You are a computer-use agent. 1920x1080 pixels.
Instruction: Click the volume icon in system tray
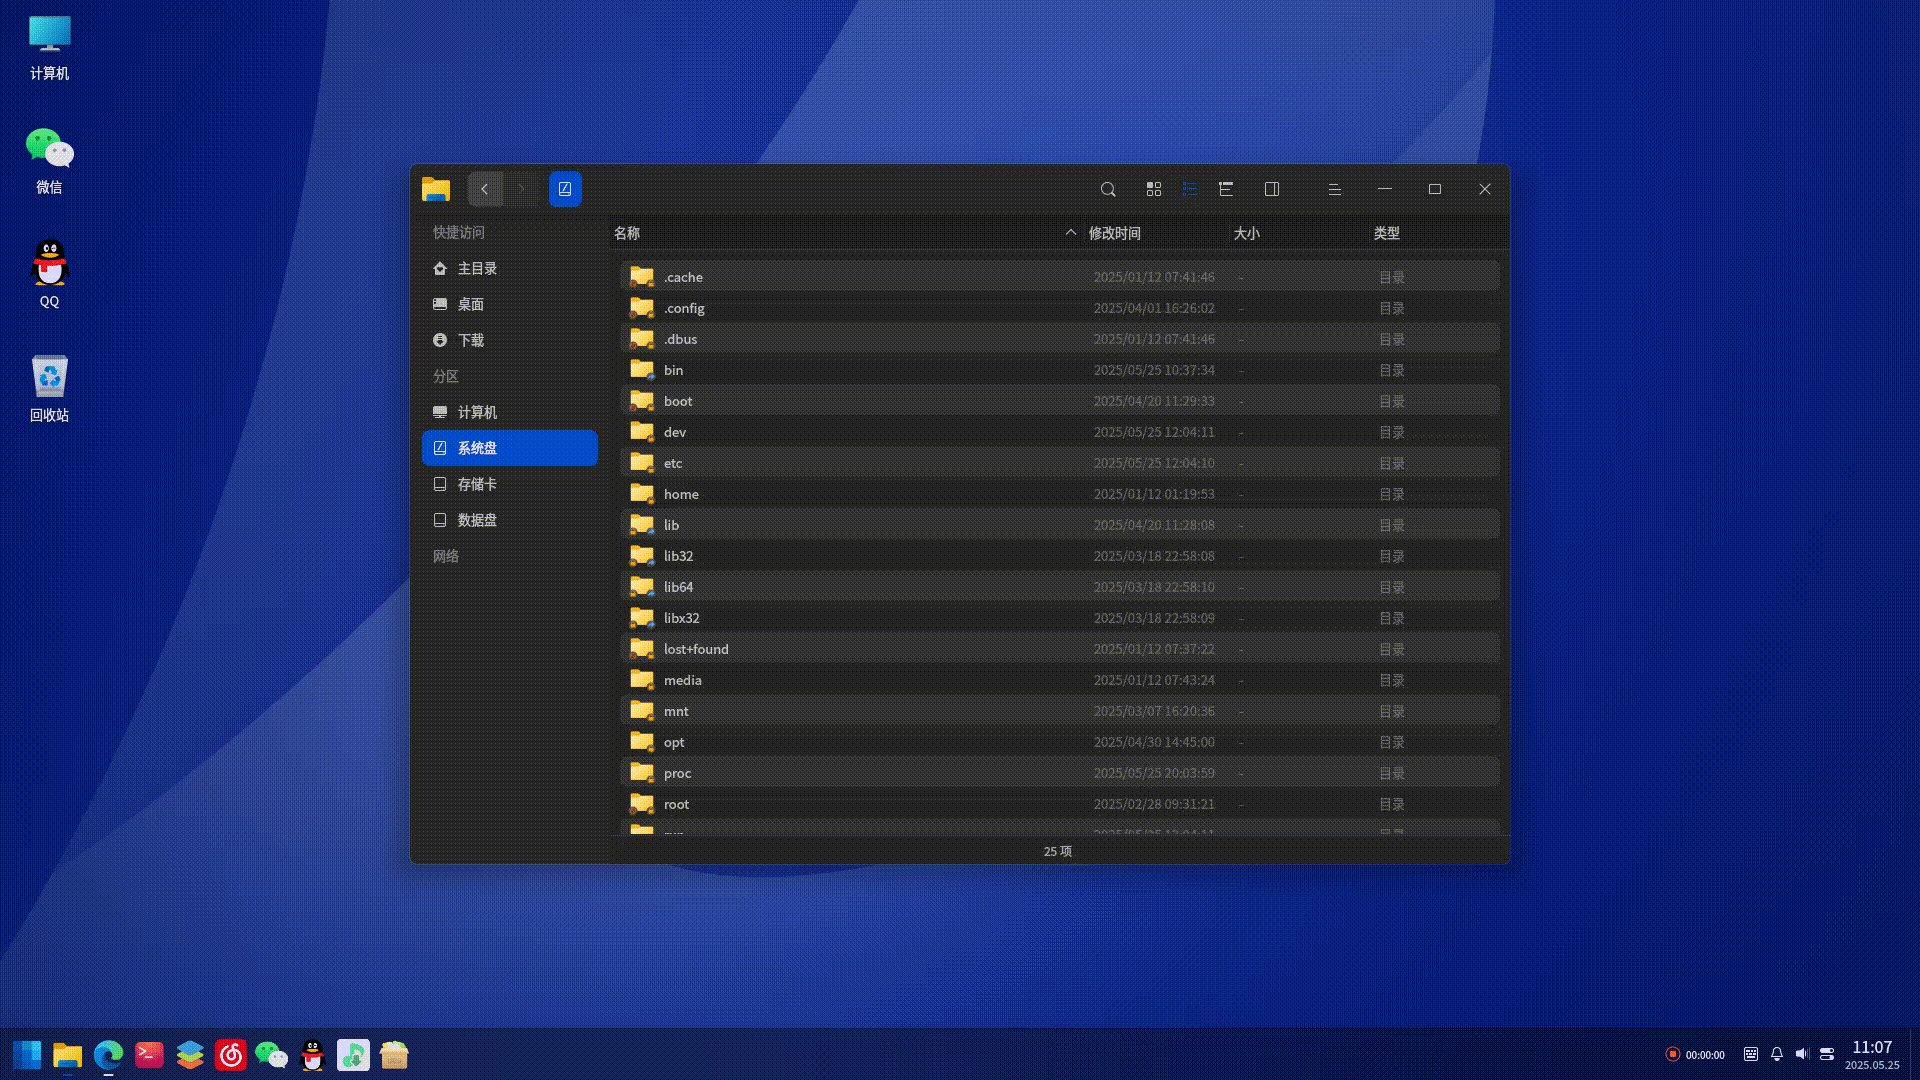(1802, 1054)
